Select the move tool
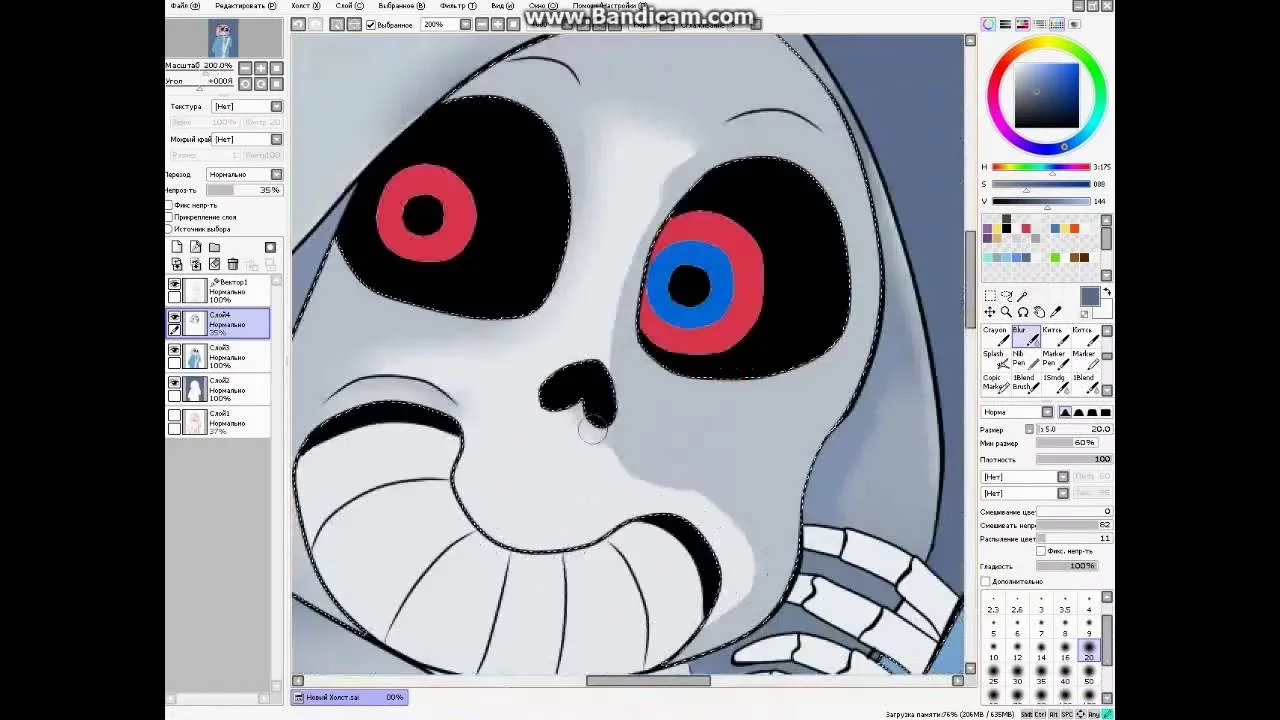This screenshot has width=1280, height=720. pyautogui.click(x=990, y=312)
